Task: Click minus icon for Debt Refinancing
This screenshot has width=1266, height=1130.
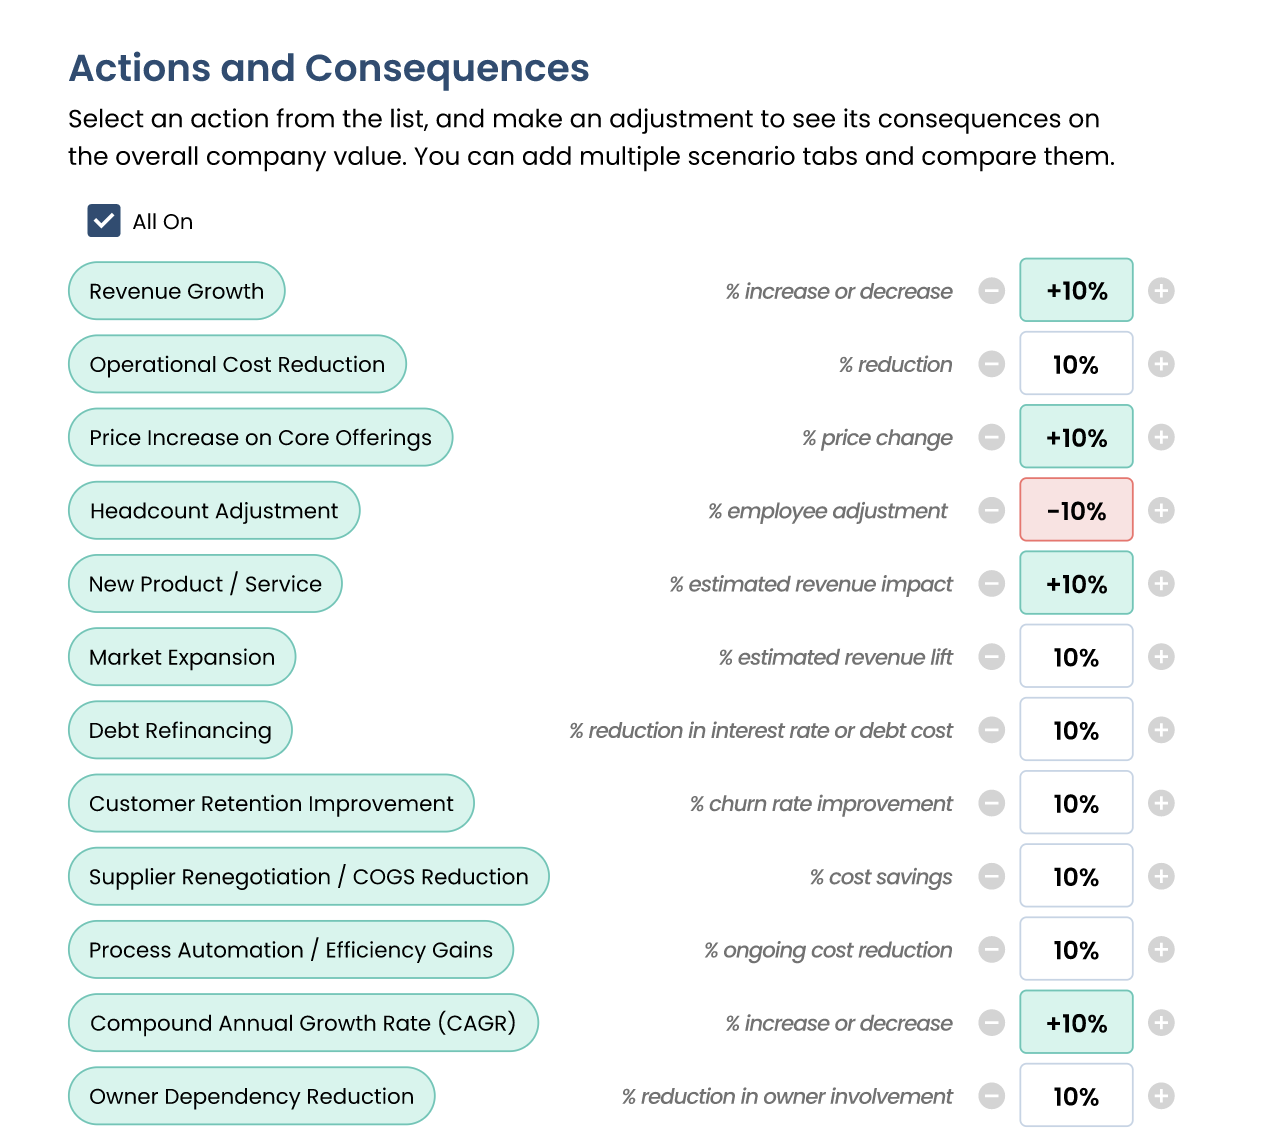Action: tap(992, 730)
